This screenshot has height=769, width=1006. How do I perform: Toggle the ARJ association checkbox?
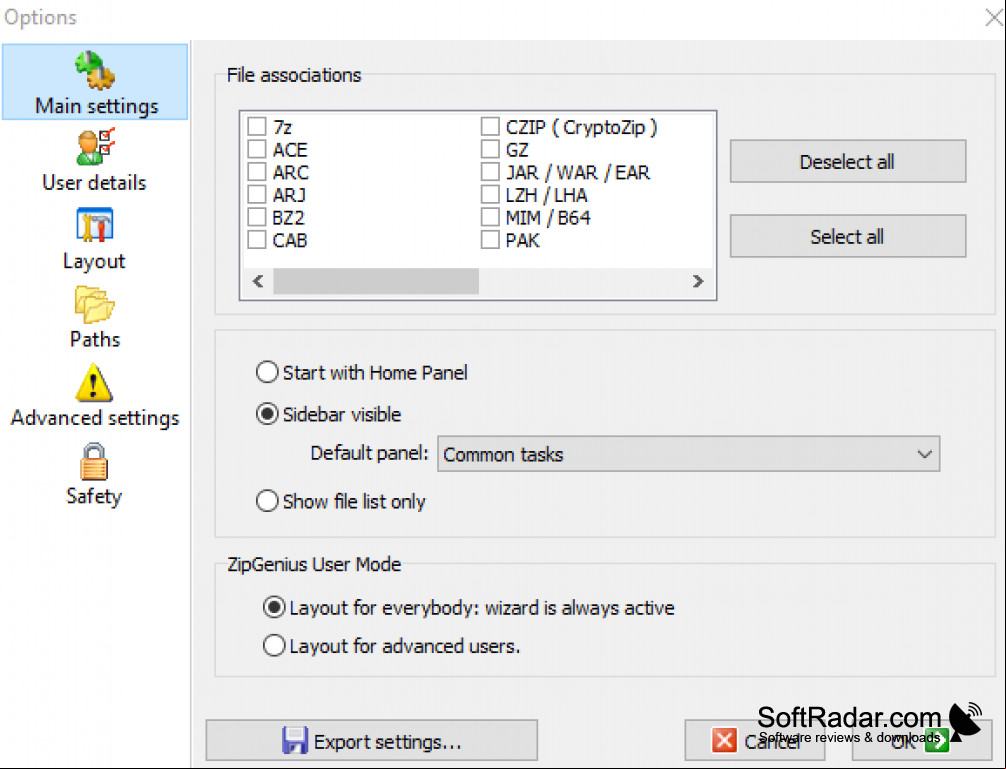(x=257, y=194)
